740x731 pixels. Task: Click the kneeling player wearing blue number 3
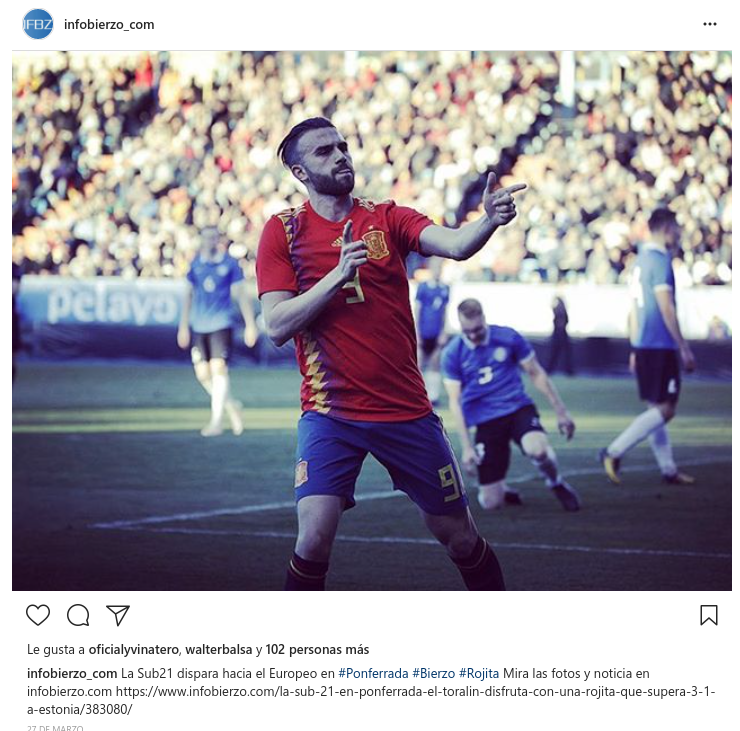click(507, 403)
